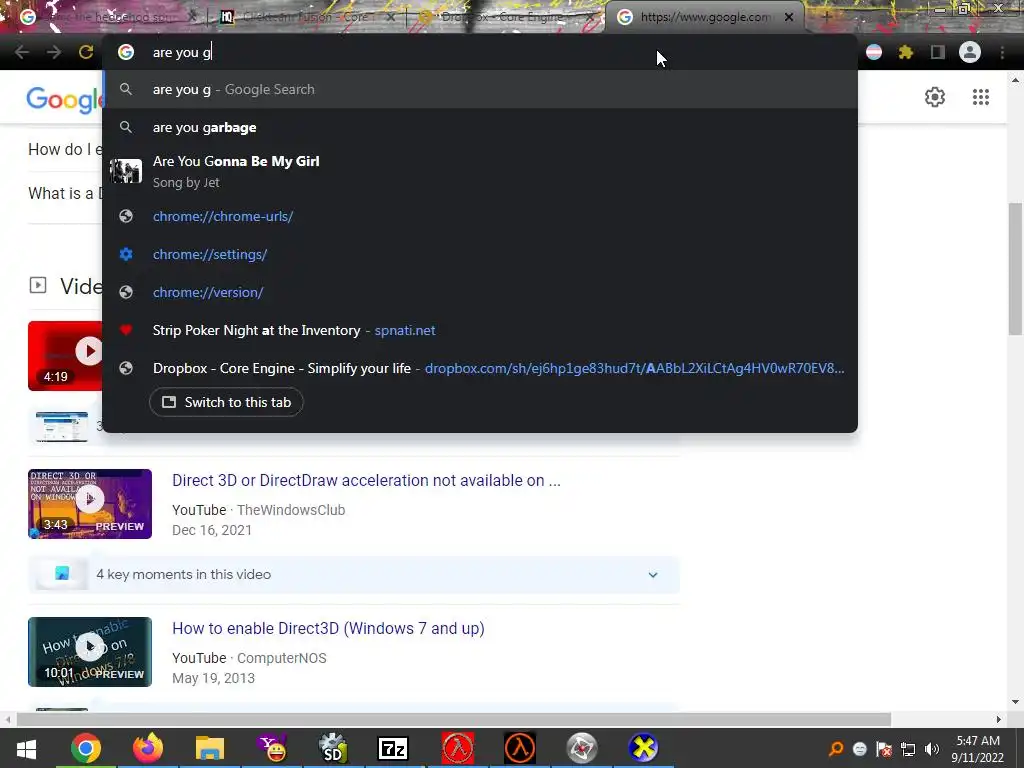The image size is (1024, 768).
Task: Toggle the Chrome side panel icon
Action: pyautogui.click(x=938, y=52)
